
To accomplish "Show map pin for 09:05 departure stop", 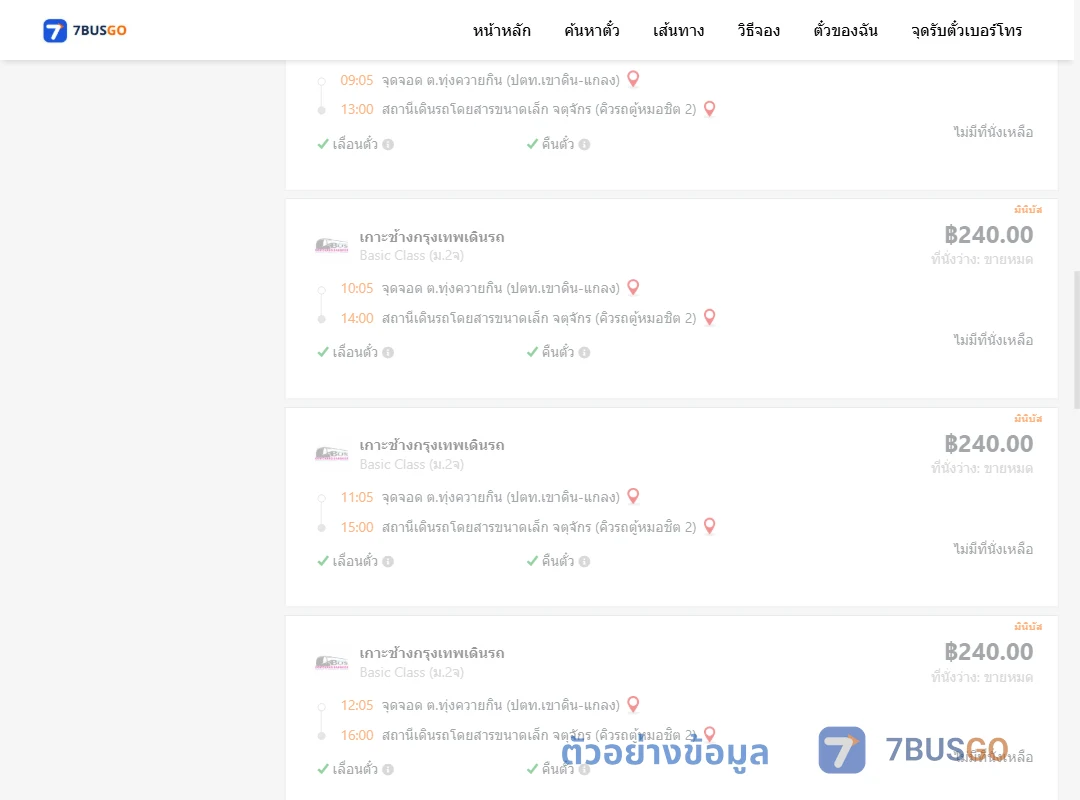I will 633,79.
